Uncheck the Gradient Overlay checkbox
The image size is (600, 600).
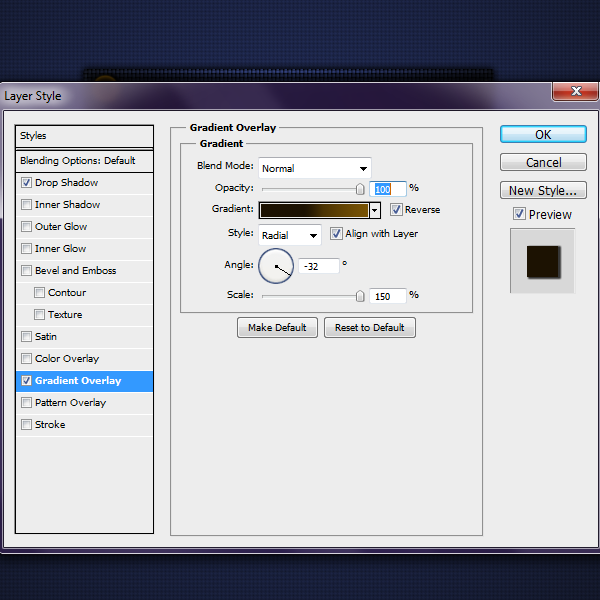[26, 380]
